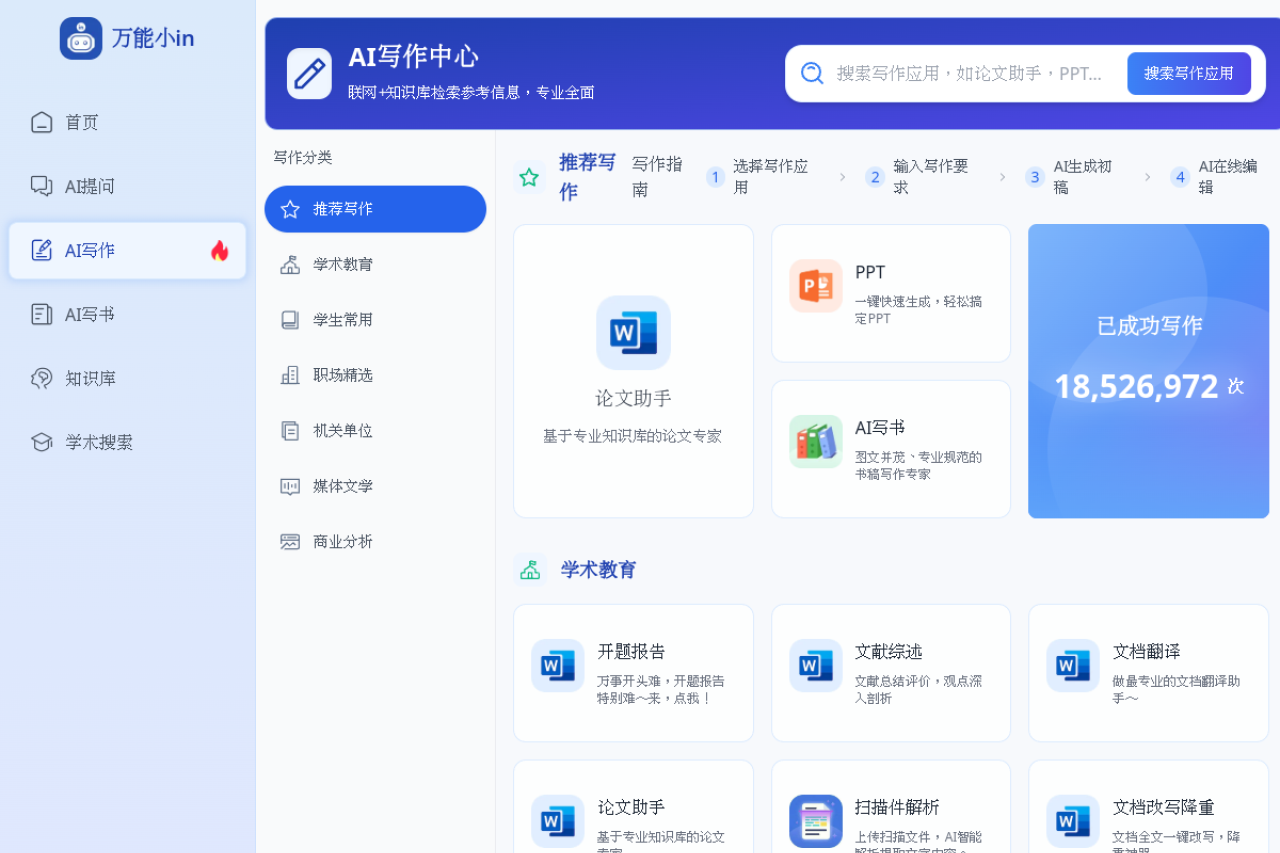The height and width of the screenshot is (853, 1280).
Task: Click the pencil icon in AI写作中心 banner
Action: 309,73
